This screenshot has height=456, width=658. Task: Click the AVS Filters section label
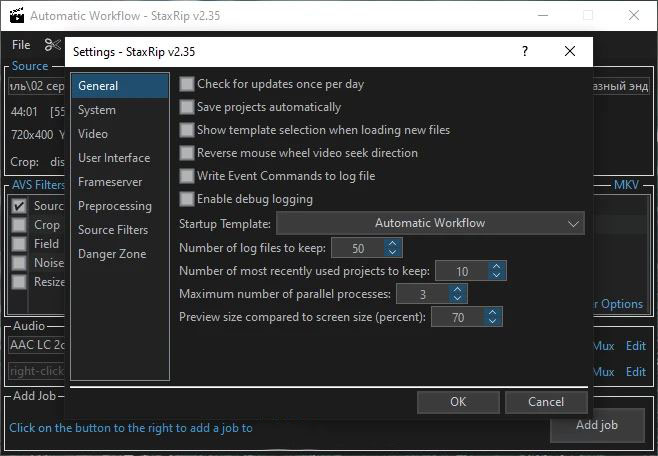(x=38, y=185)
